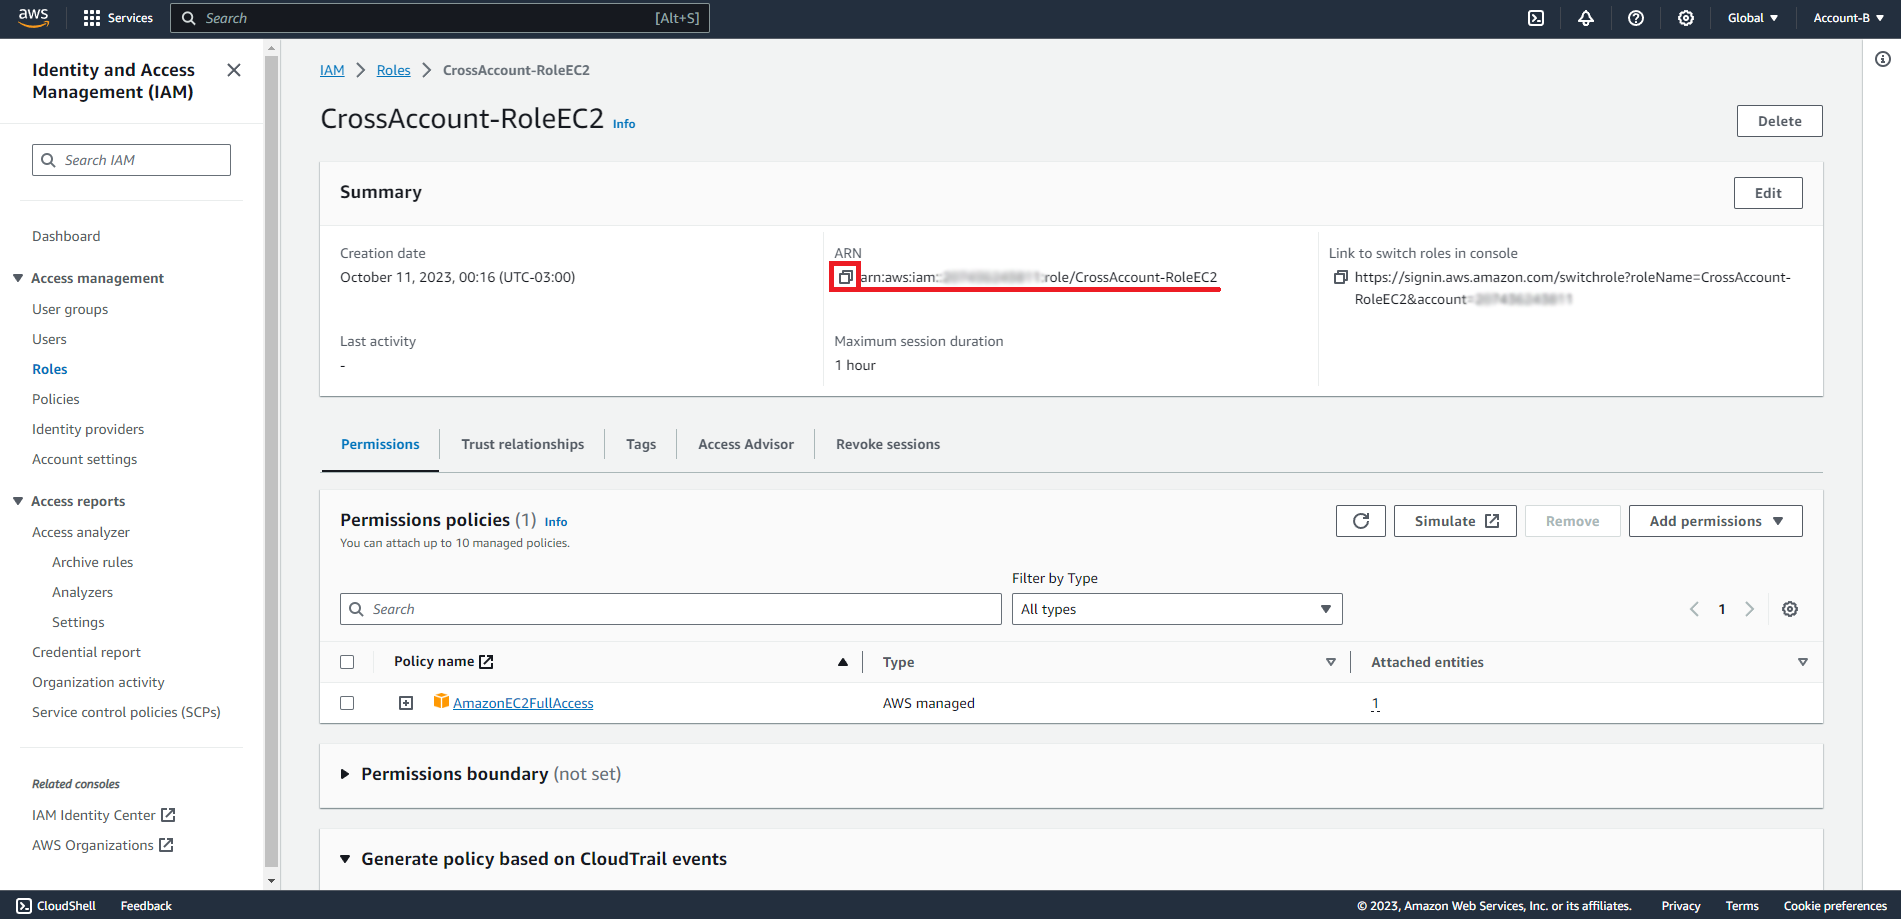This screenshot has height=919, width=1901.
Task: Switch to the Permissions tab
Action: (380, 444)
